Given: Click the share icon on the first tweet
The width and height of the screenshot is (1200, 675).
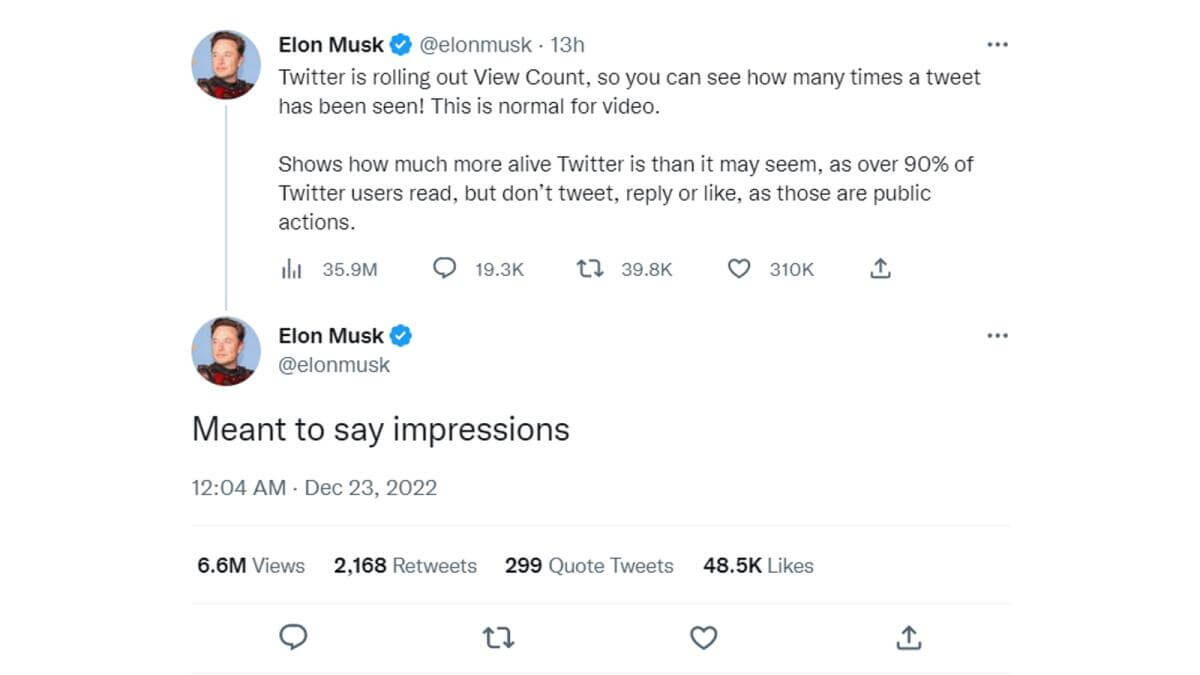Looking at the screenshot, I should tap(880, 269).
